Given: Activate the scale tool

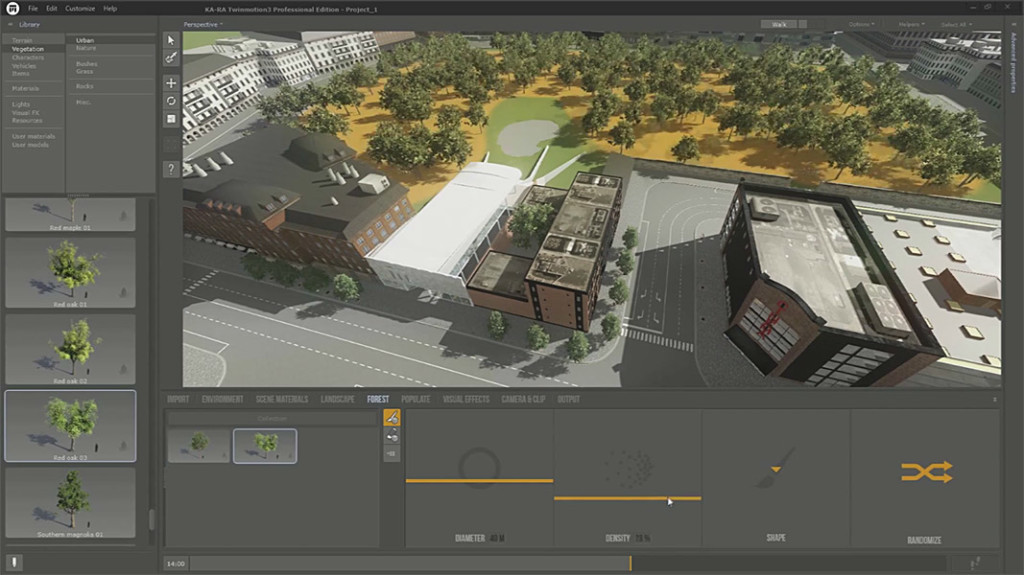Looking at the screenshot, I should pos(171,119).
